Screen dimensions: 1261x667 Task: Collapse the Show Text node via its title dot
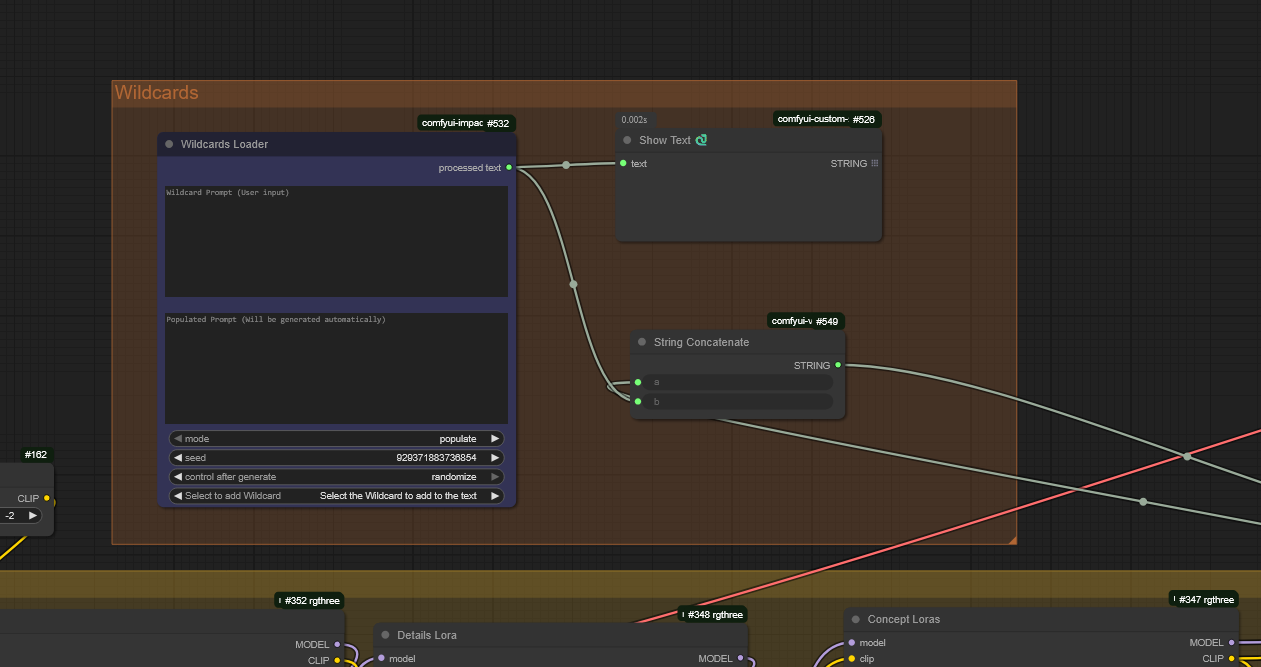(x=627, y=140)
